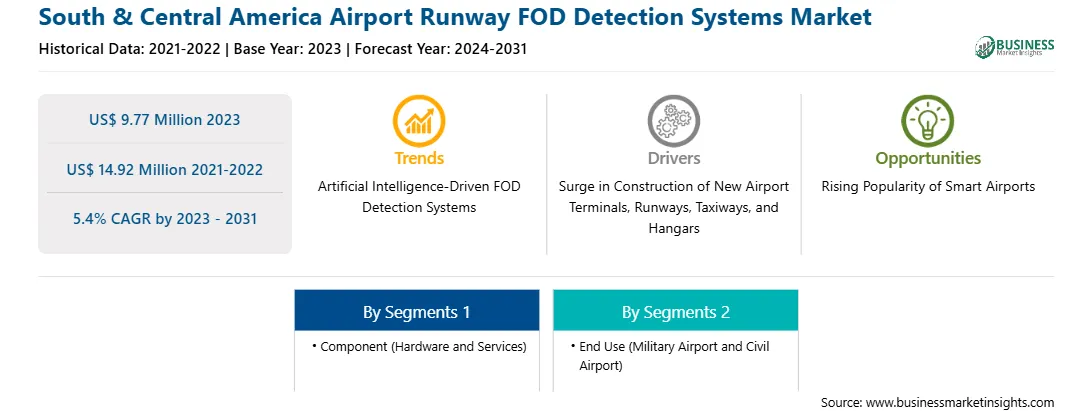Click the orange Trends chart icon
Viewport: 1092px width, 411px height.
point(419,121)
